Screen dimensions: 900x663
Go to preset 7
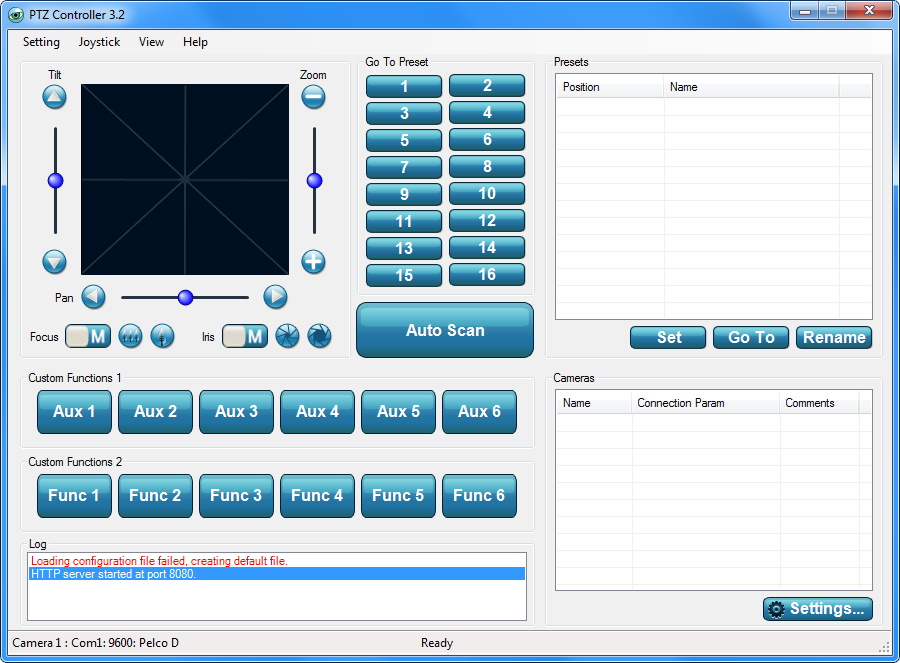(x=404, y=167)
